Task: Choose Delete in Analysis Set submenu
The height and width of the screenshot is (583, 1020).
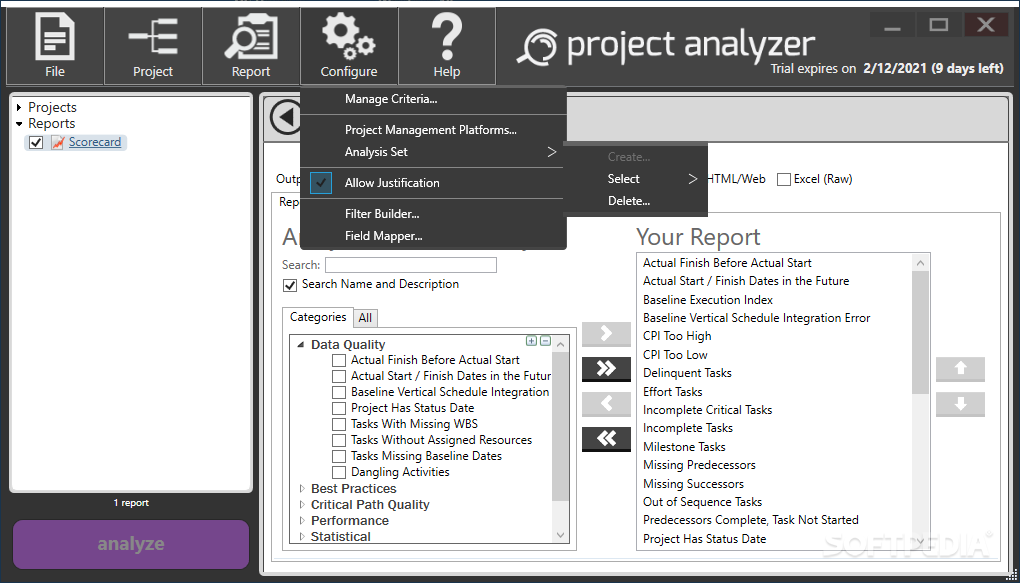Action: (x=636, y=201)
